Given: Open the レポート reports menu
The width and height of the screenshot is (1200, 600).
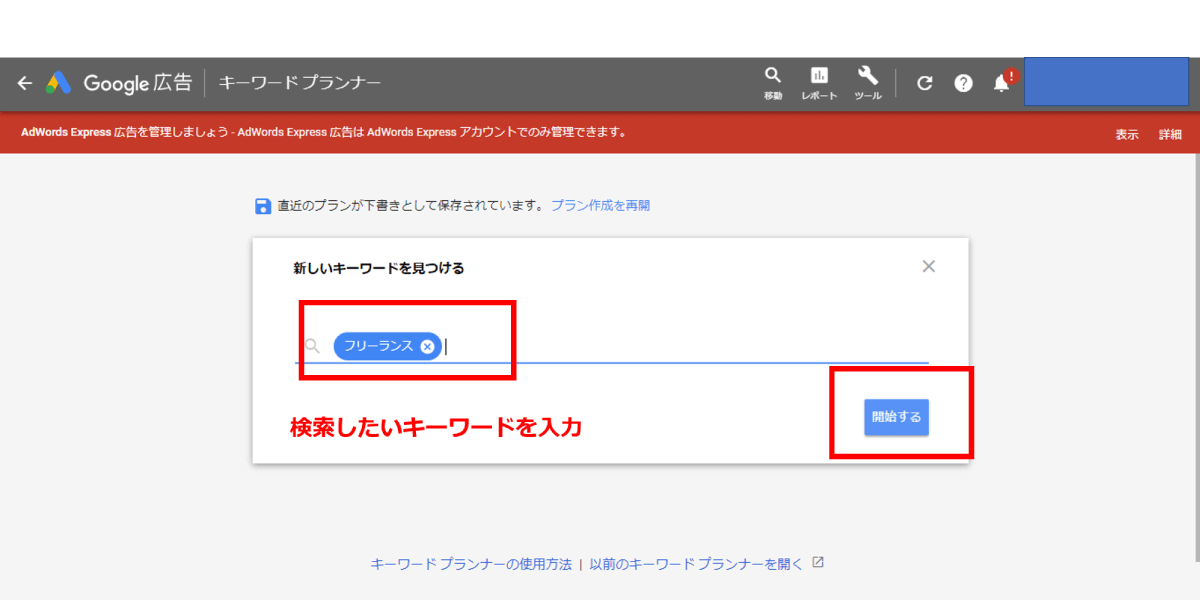Looking at the screenshot, I should click(x=819, y=84).
